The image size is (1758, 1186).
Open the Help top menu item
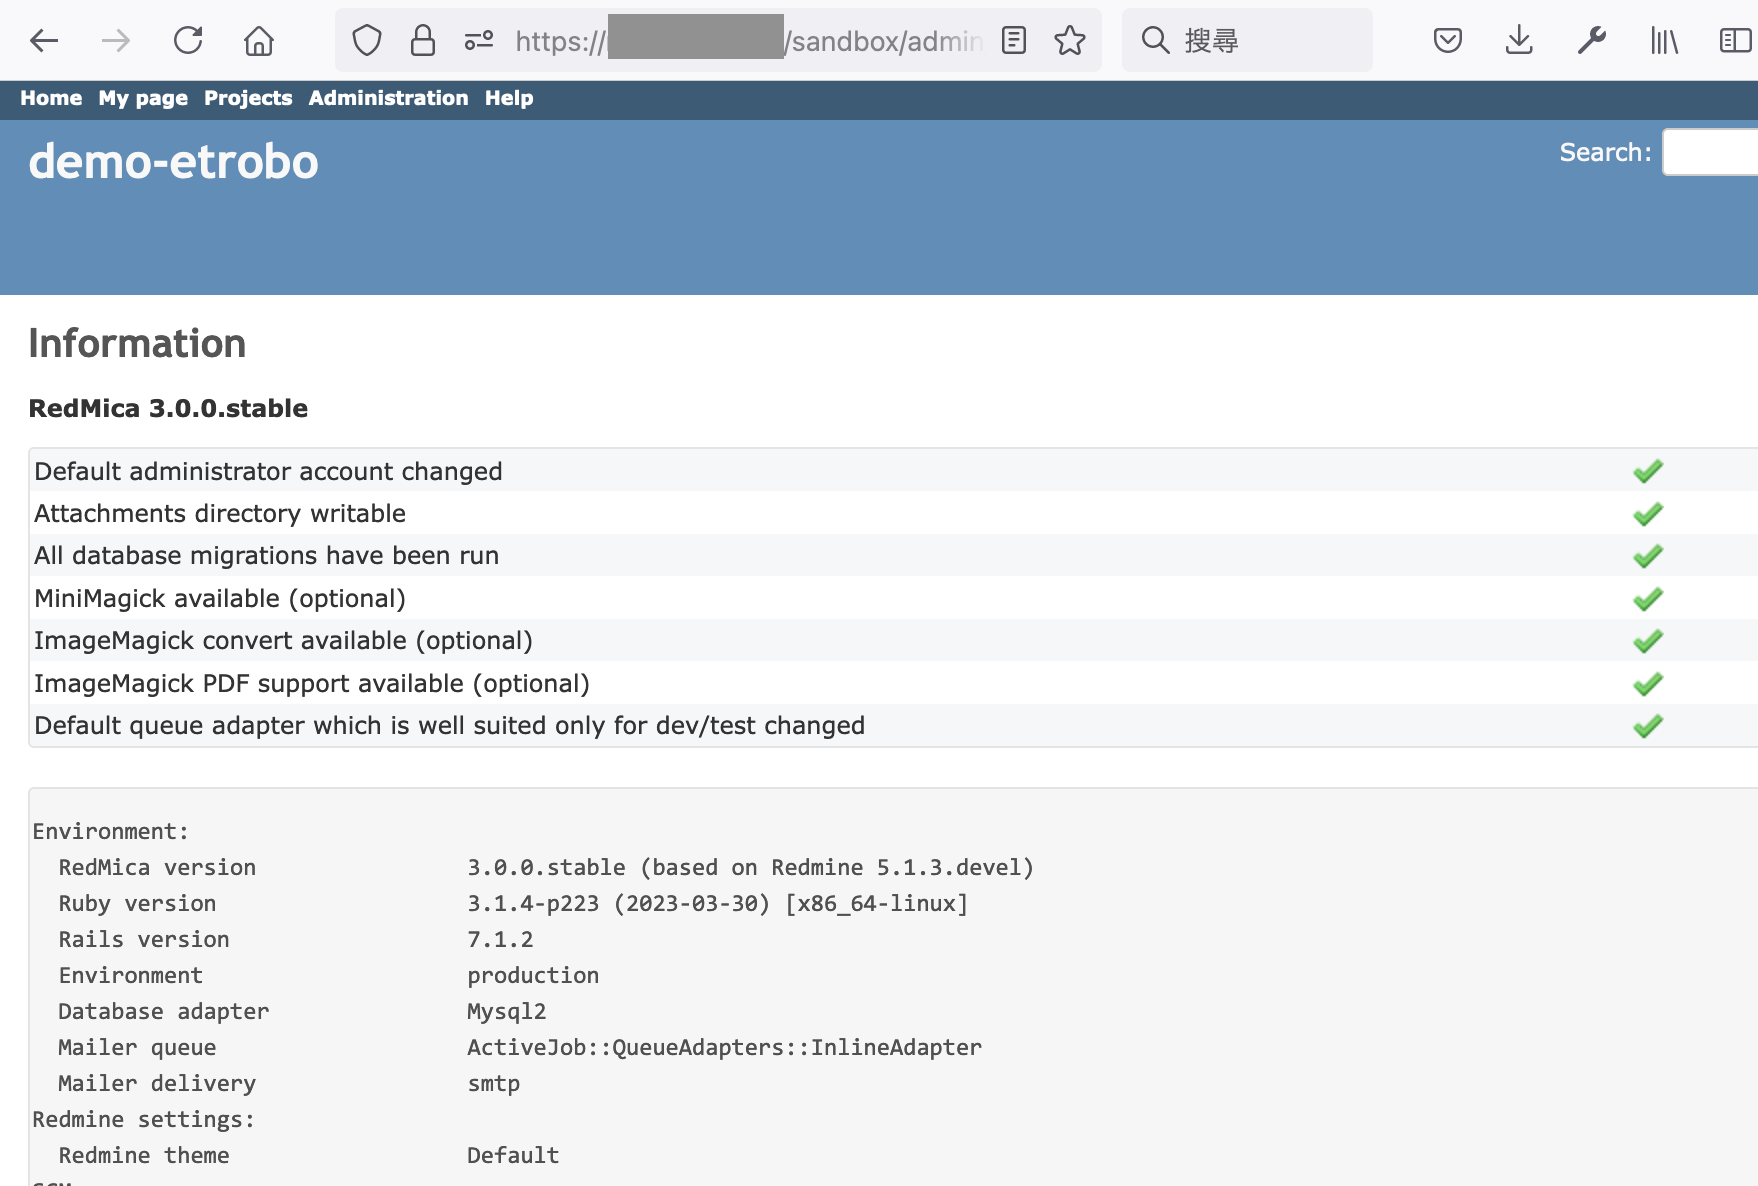pyautogui.click(x=509, y=98)
